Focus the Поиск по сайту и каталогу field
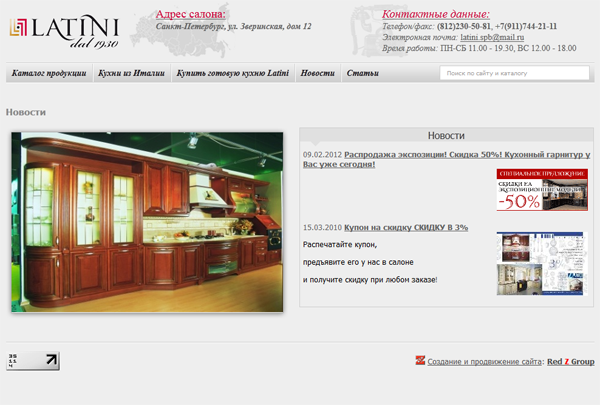This screenshot has width=600, height=405. point(514,73)
